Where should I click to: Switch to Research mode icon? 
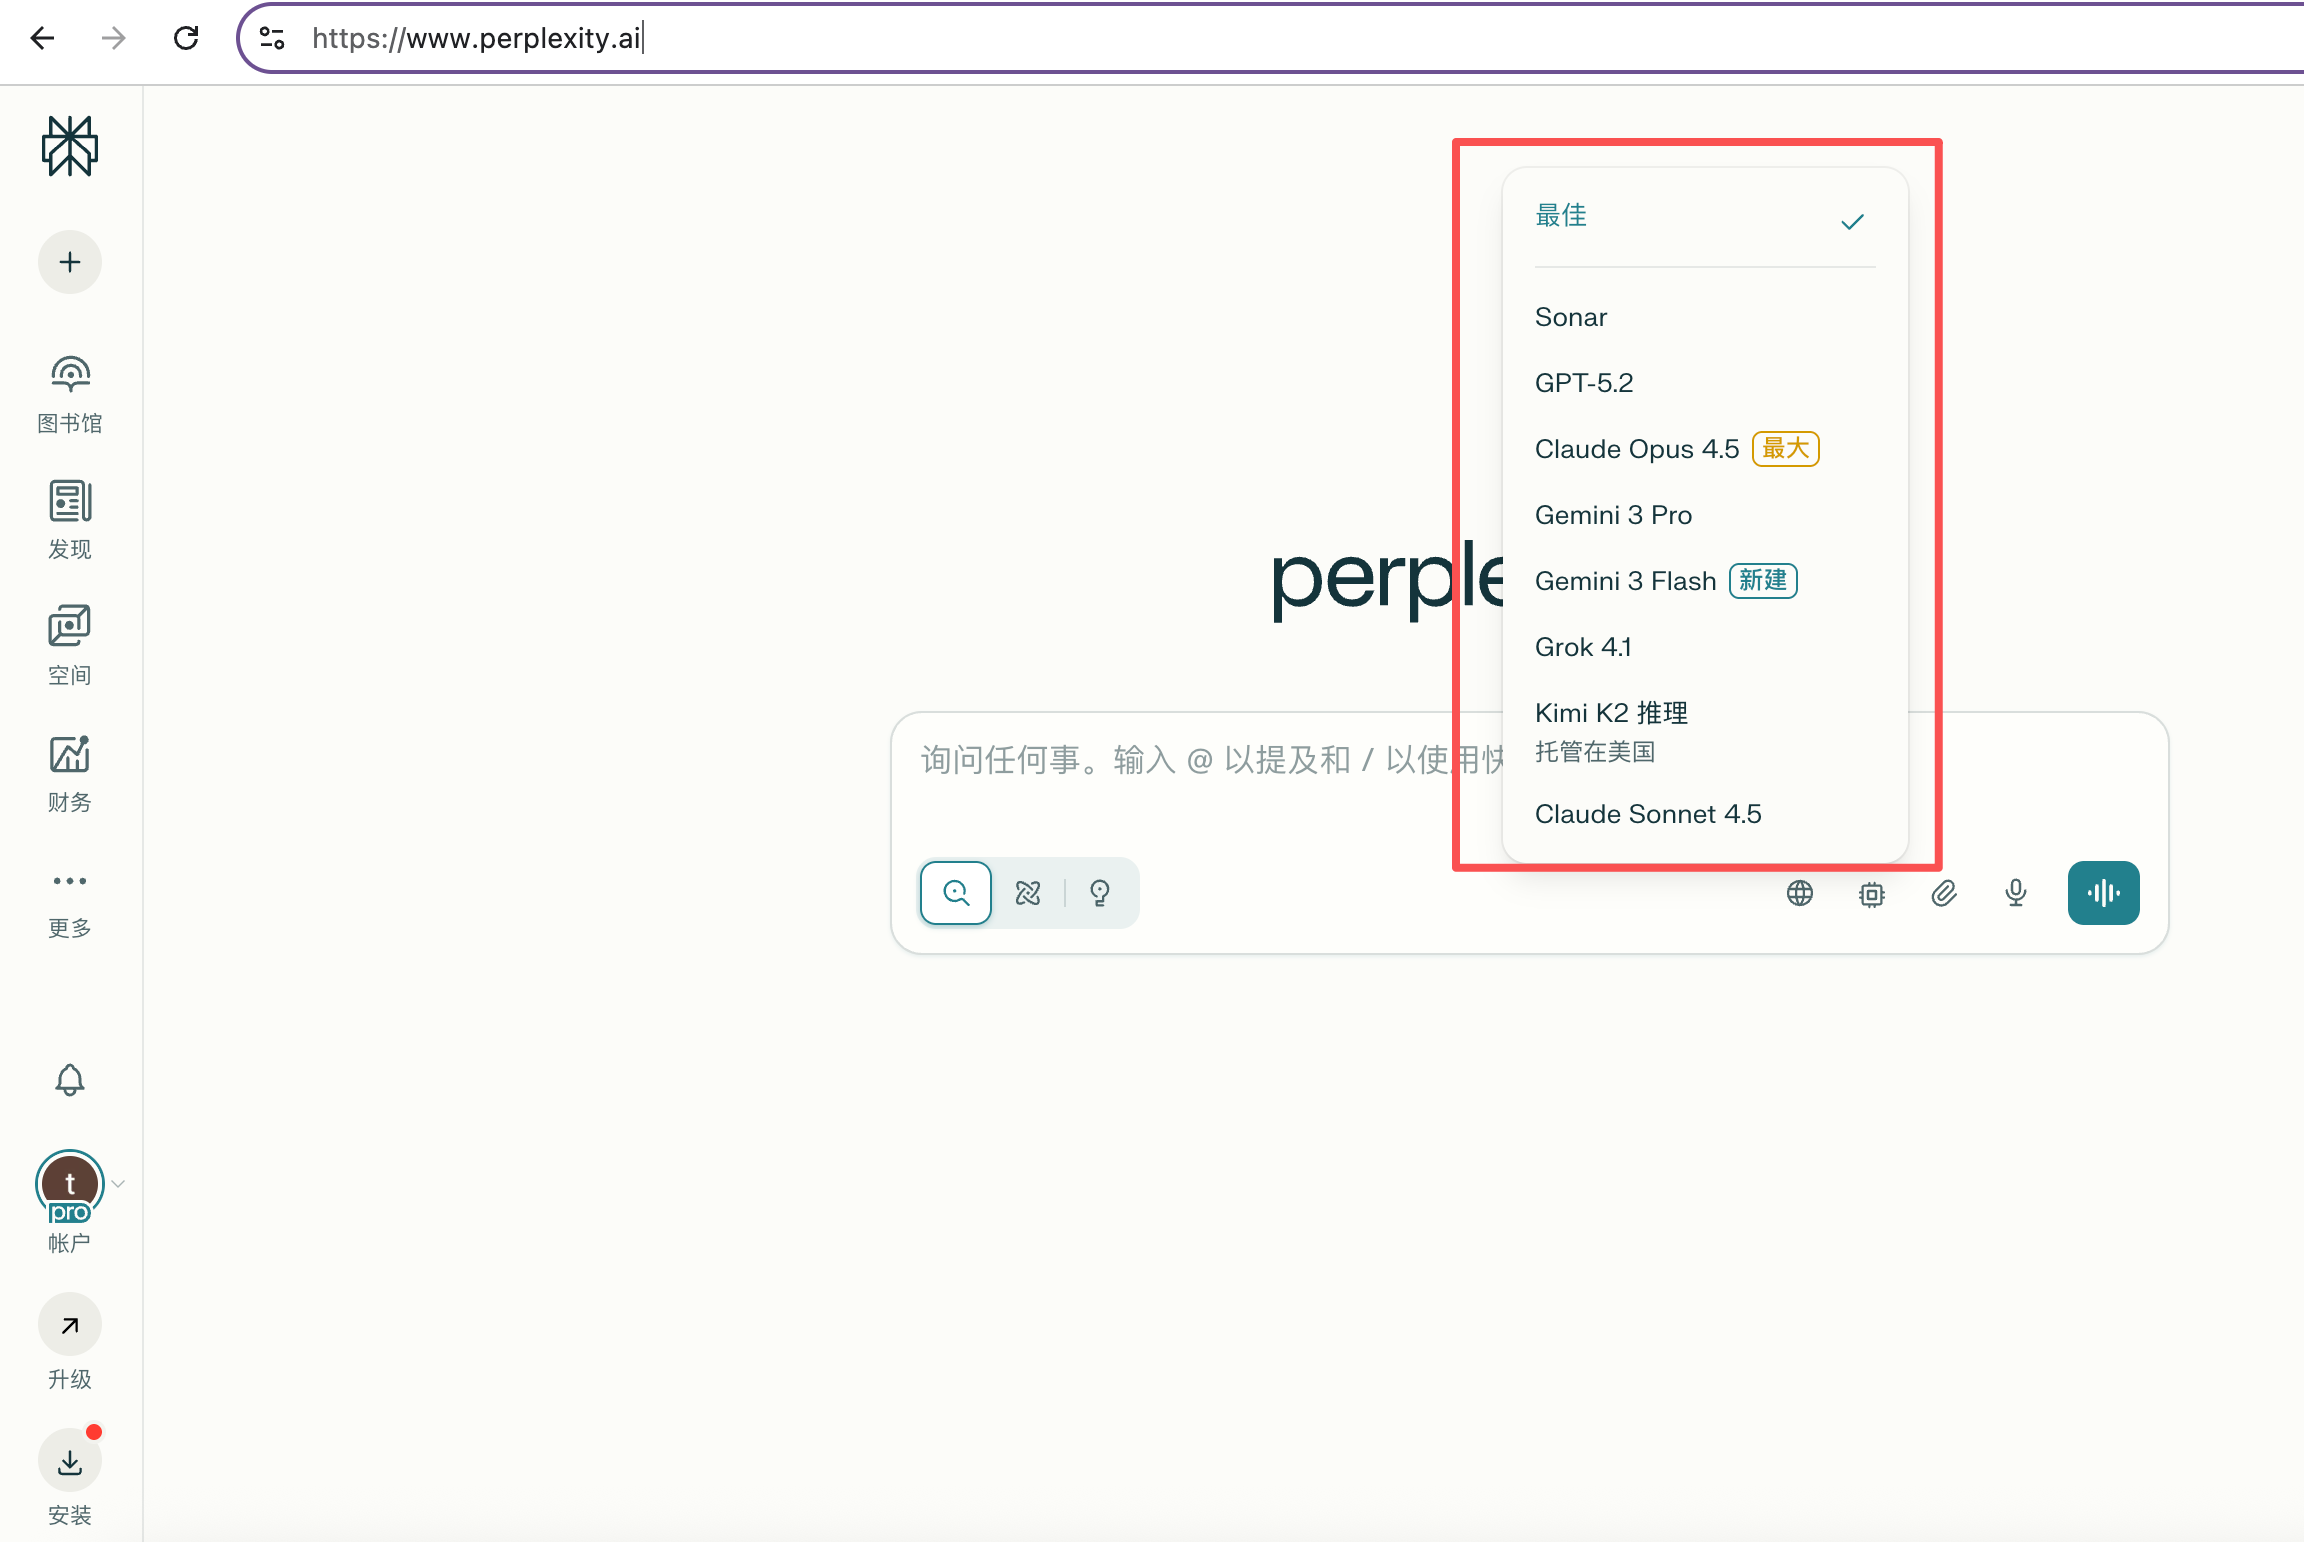coord(1028,893)
